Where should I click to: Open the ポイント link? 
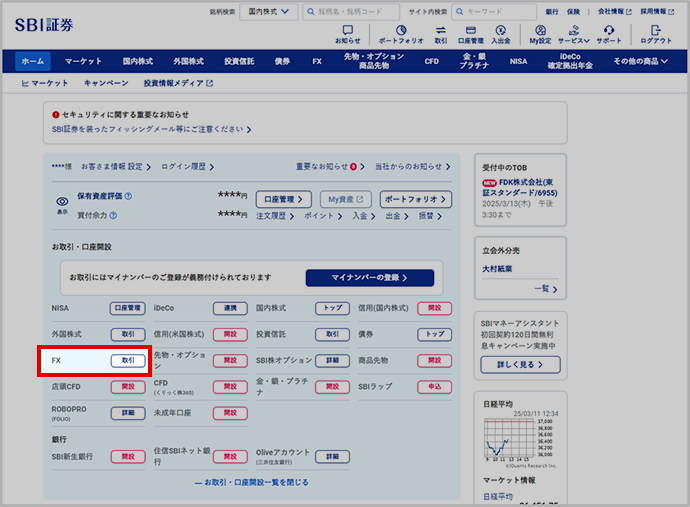[x=323, y=216]
